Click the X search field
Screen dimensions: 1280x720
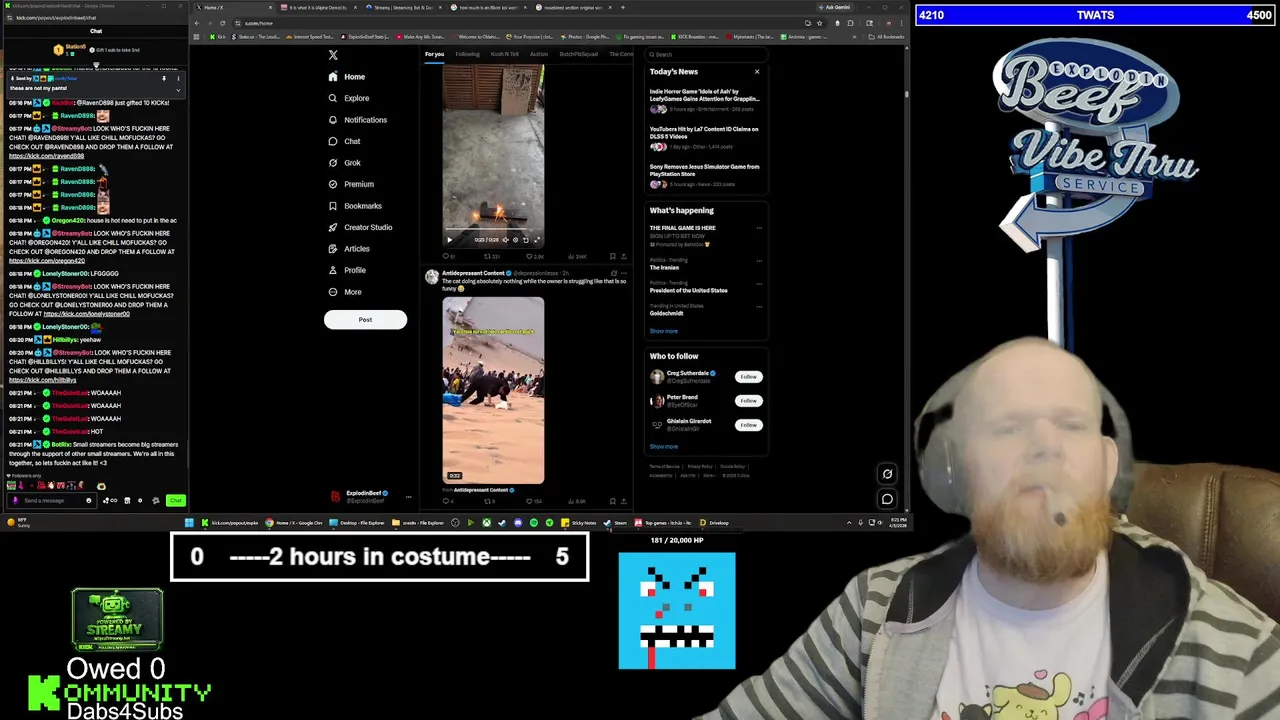point(705,54)
